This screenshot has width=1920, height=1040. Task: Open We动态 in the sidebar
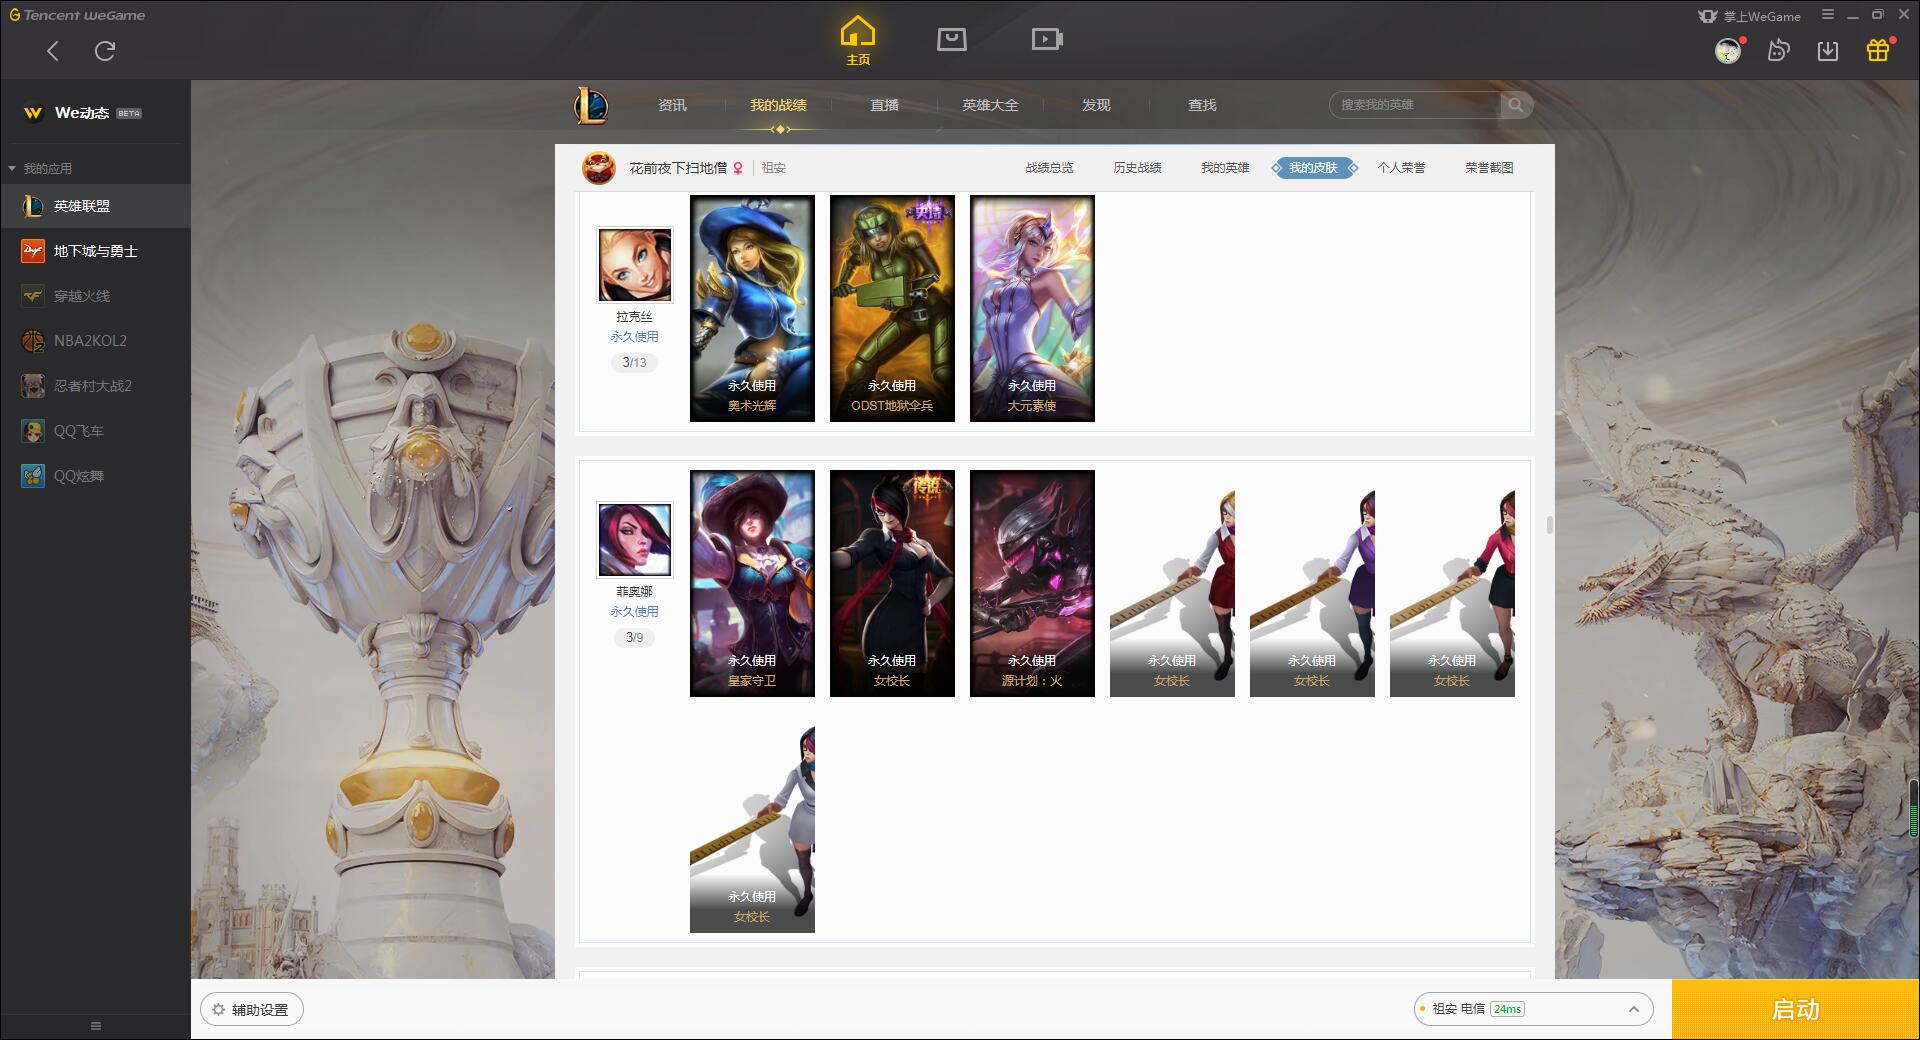[x=95, y=113]
